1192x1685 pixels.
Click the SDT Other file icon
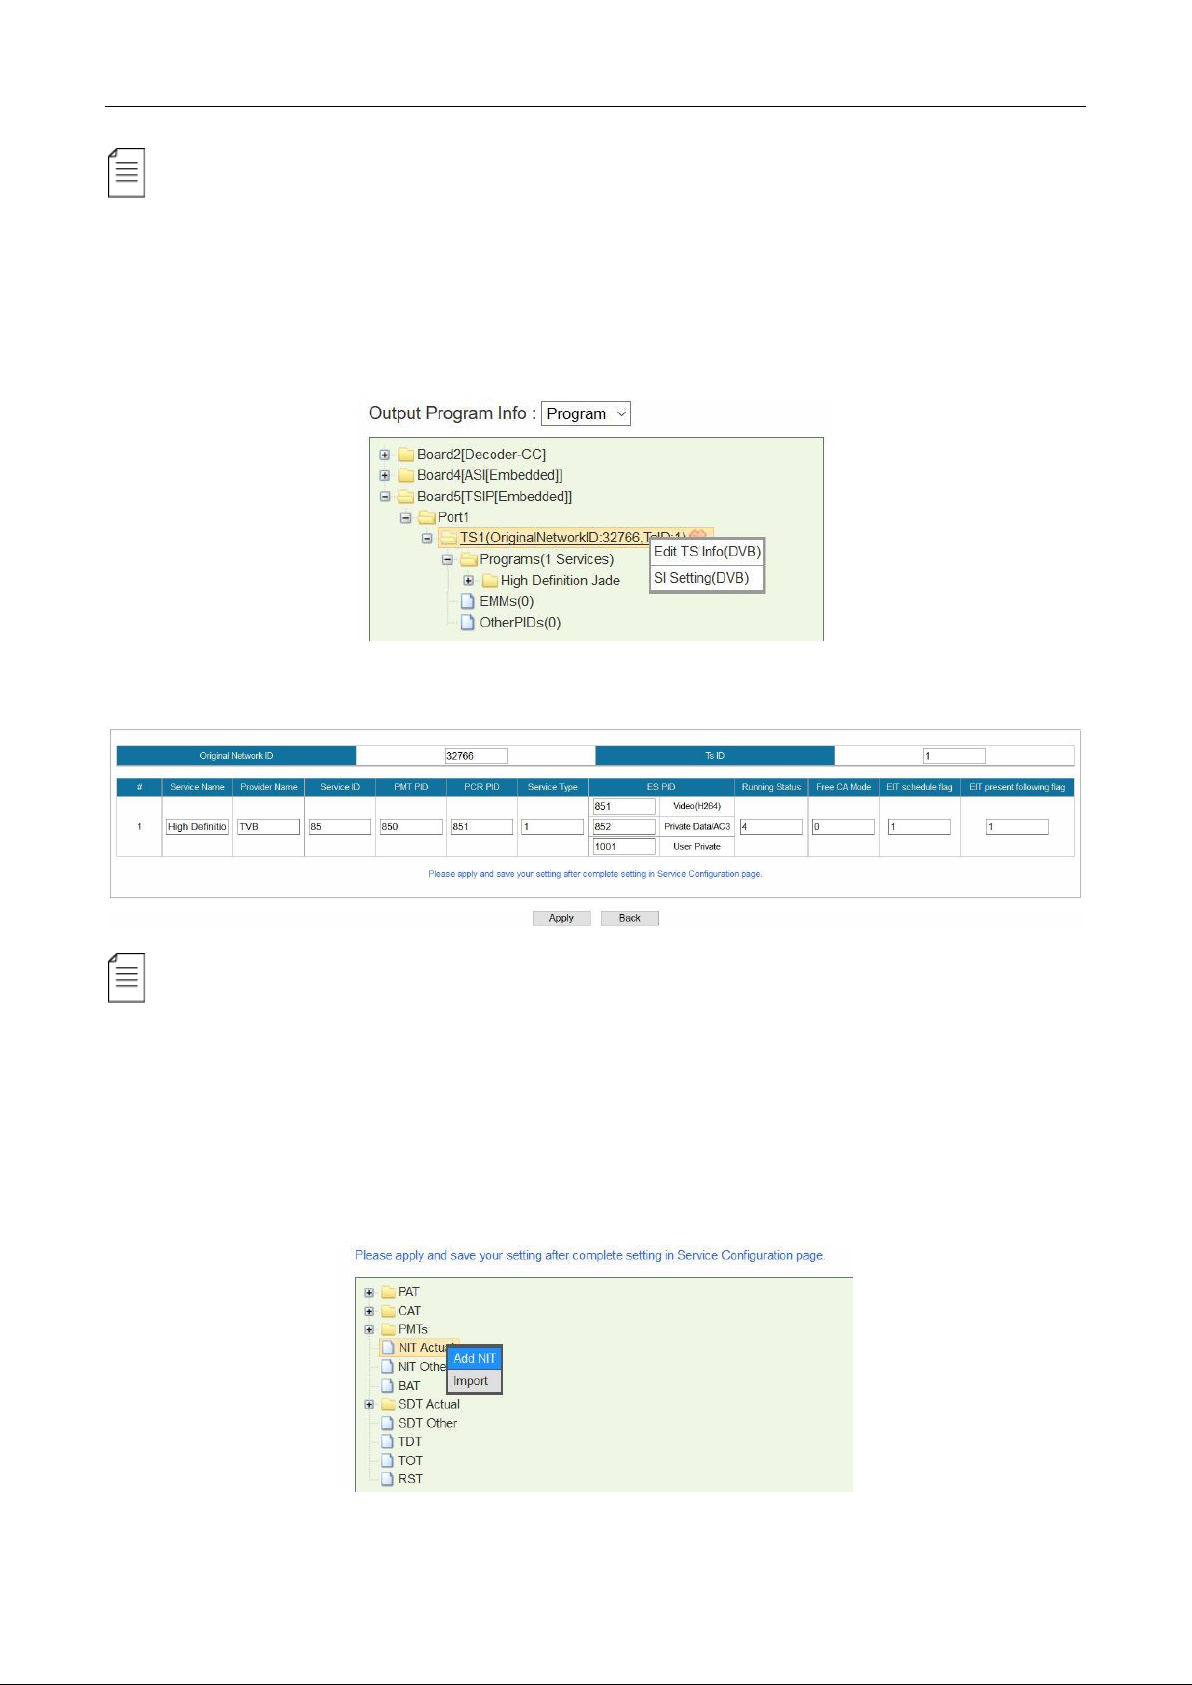[388, 1423]
